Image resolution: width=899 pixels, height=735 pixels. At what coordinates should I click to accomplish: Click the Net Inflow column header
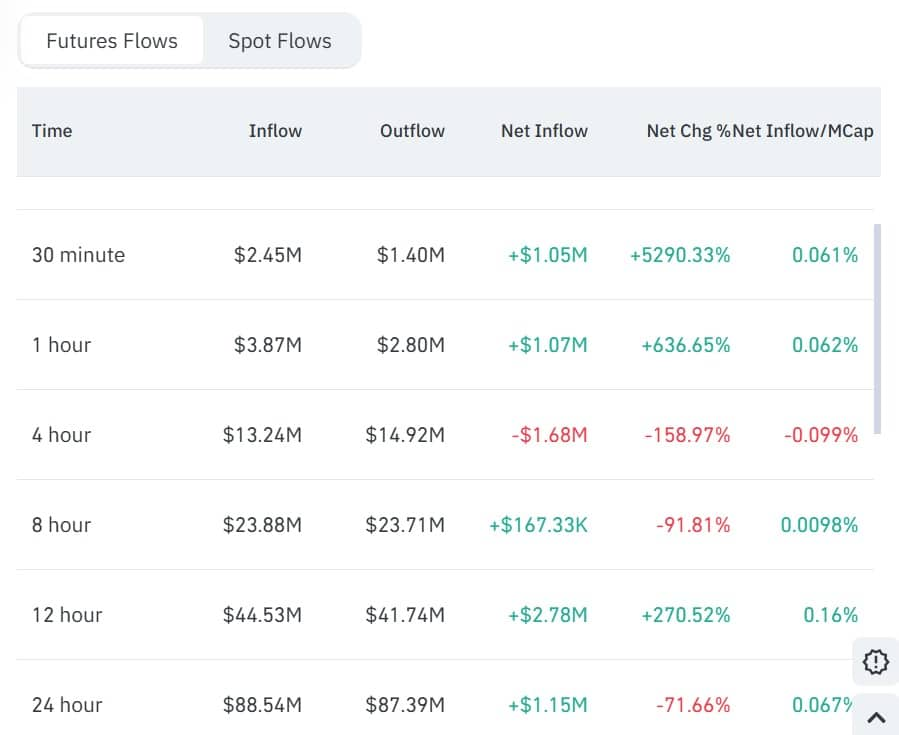coord(544,131)
